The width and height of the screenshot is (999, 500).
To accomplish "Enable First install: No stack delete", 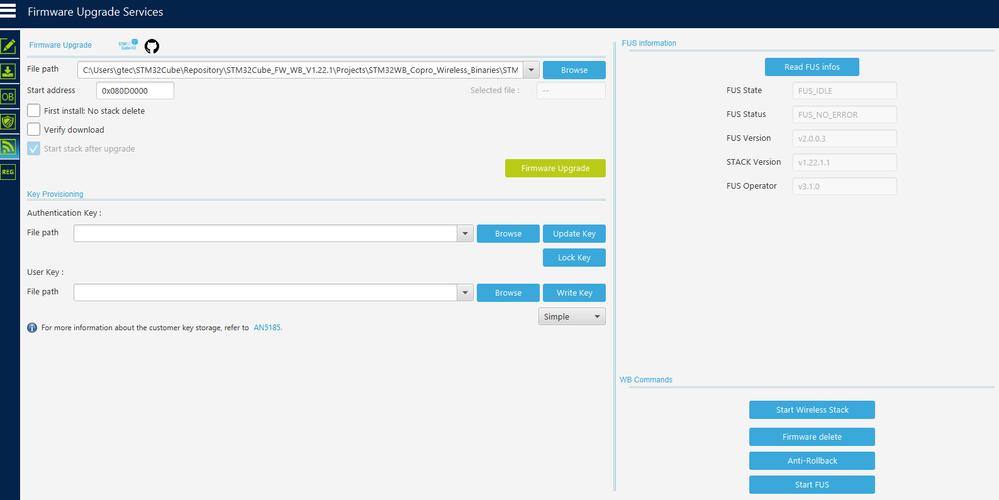I will tap(34, 111).
